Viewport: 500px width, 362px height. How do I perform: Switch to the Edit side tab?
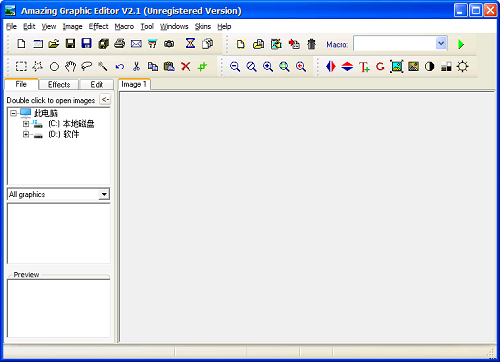[x=97, y=85]
